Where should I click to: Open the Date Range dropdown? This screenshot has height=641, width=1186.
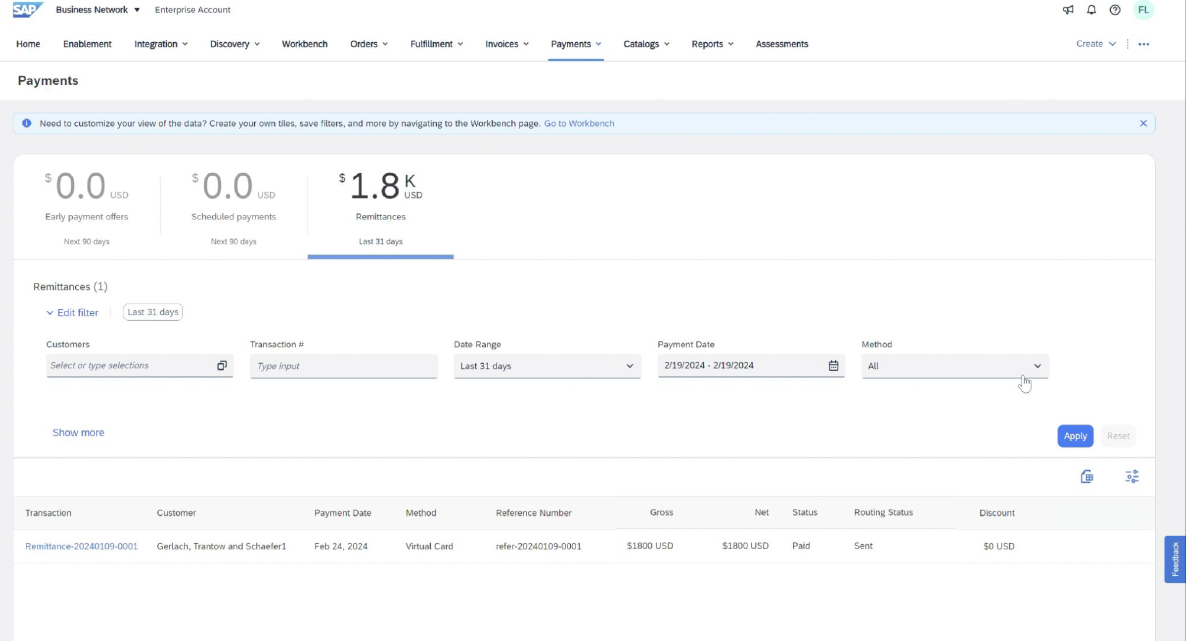[x=547, y=366]
